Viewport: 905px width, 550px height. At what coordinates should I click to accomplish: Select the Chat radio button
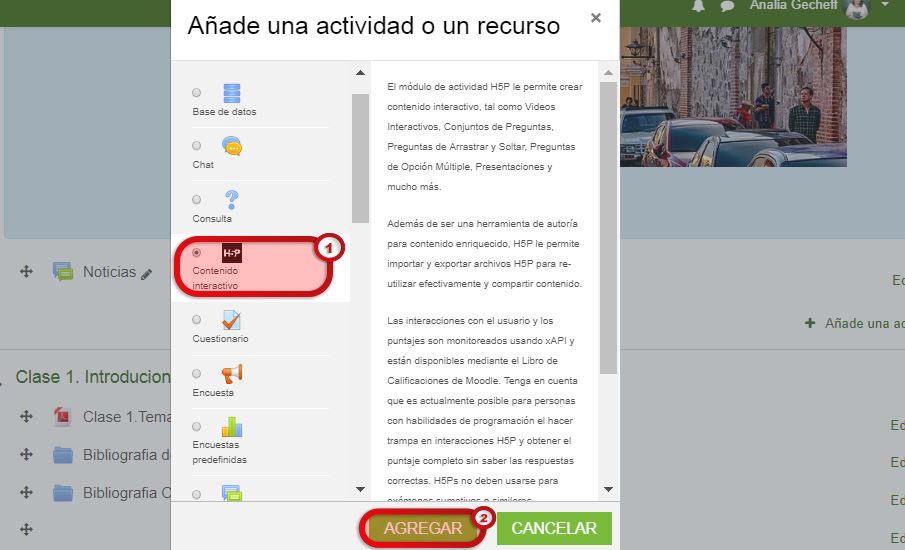(197, 145)
